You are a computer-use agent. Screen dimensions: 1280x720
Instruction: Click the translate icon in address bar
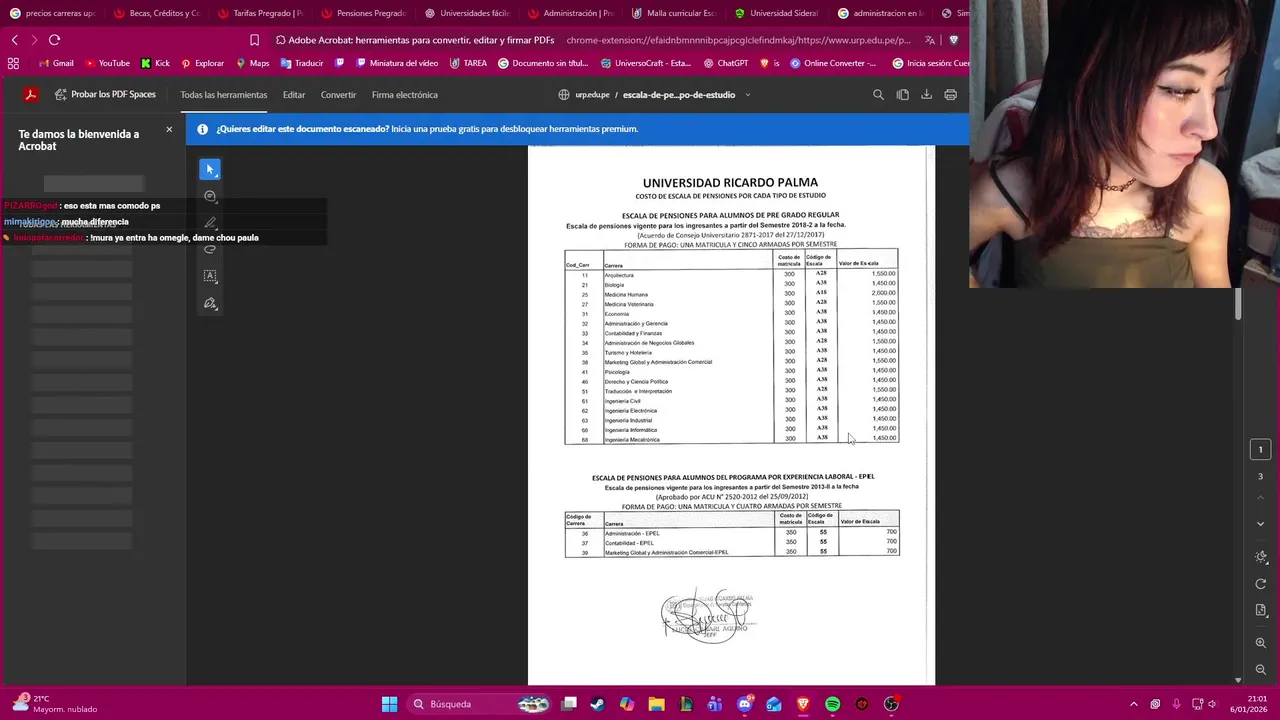click(x=930, y=41)
